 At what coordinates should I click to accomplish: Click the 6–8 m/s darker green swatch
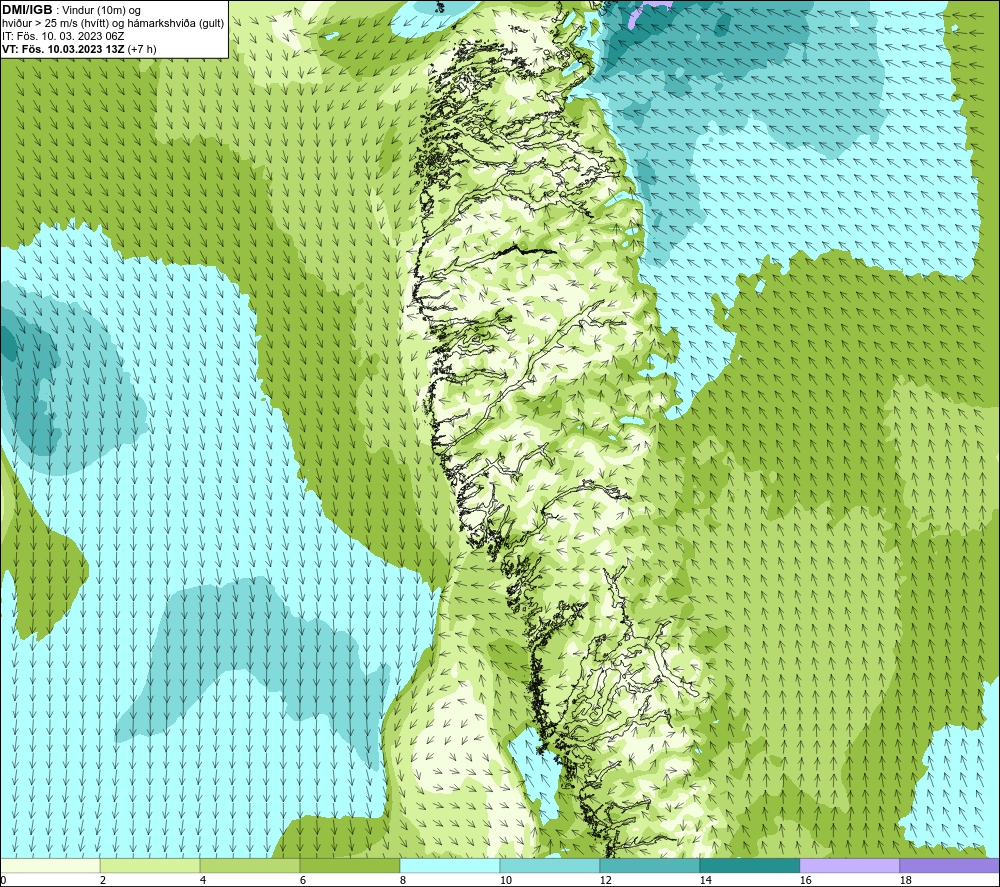pyautogui.click(x=349, y=866)
